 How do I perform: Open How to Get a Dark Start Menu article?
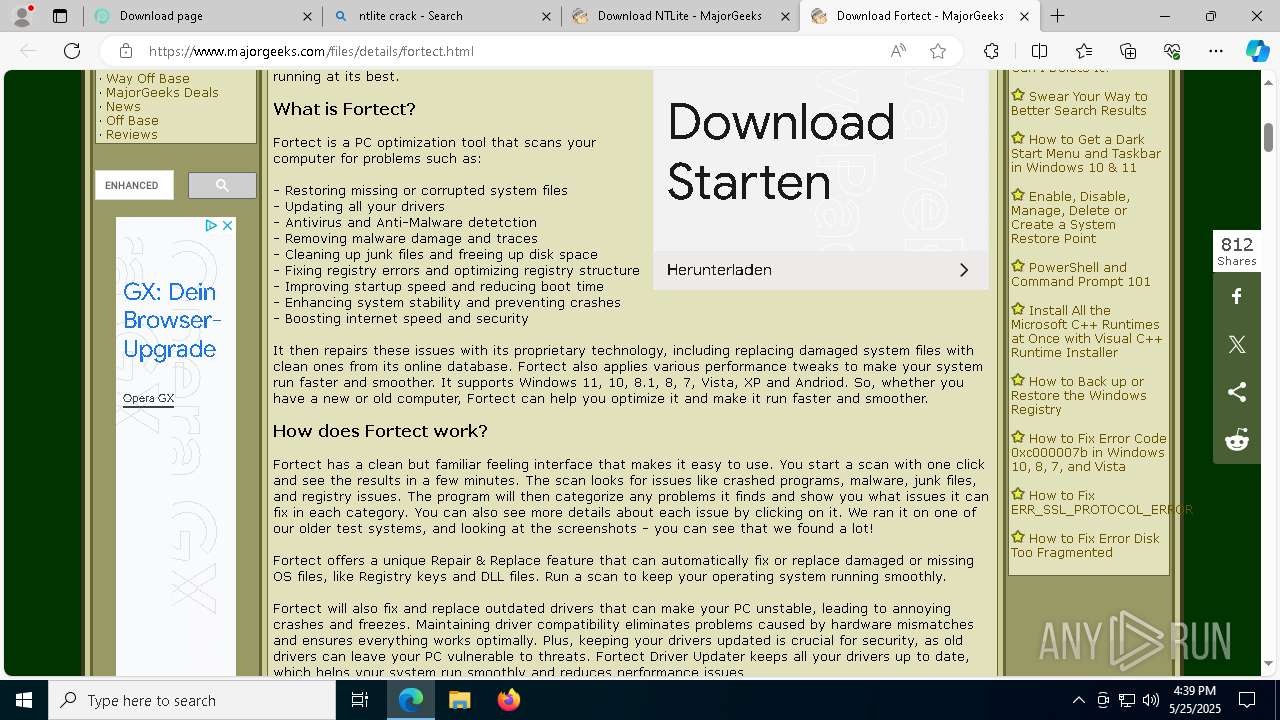1086,154
